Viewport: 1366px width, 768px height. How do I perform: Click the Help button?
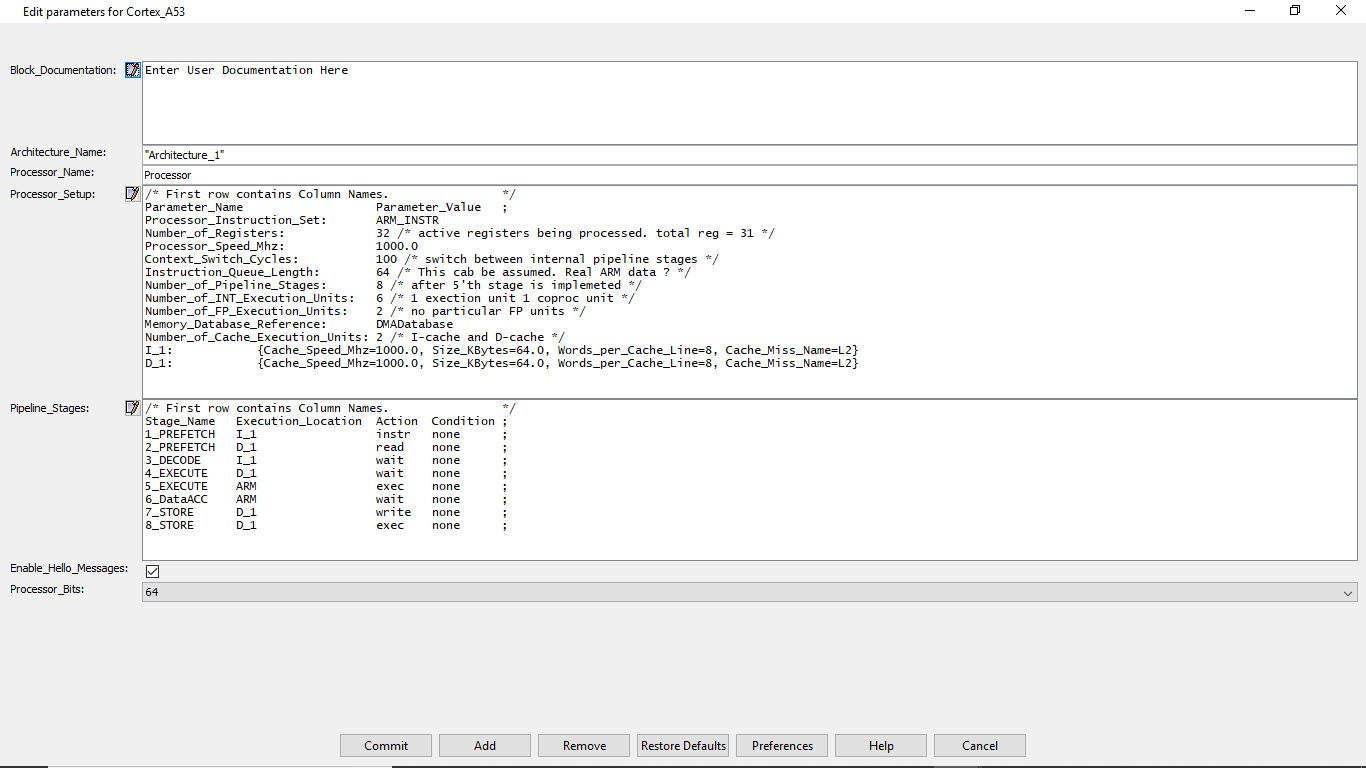click(x=881, y=746)
